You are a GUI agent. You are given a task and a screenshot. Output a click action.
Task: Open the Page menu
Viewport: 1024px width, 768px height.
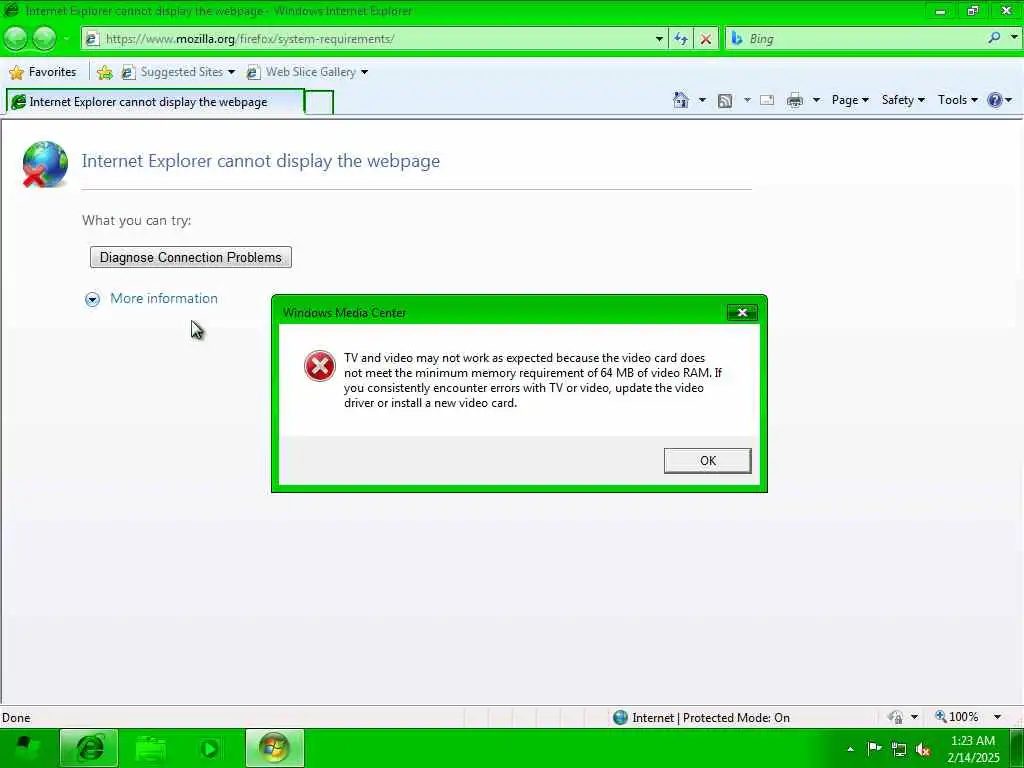click(x=850, y=100)
